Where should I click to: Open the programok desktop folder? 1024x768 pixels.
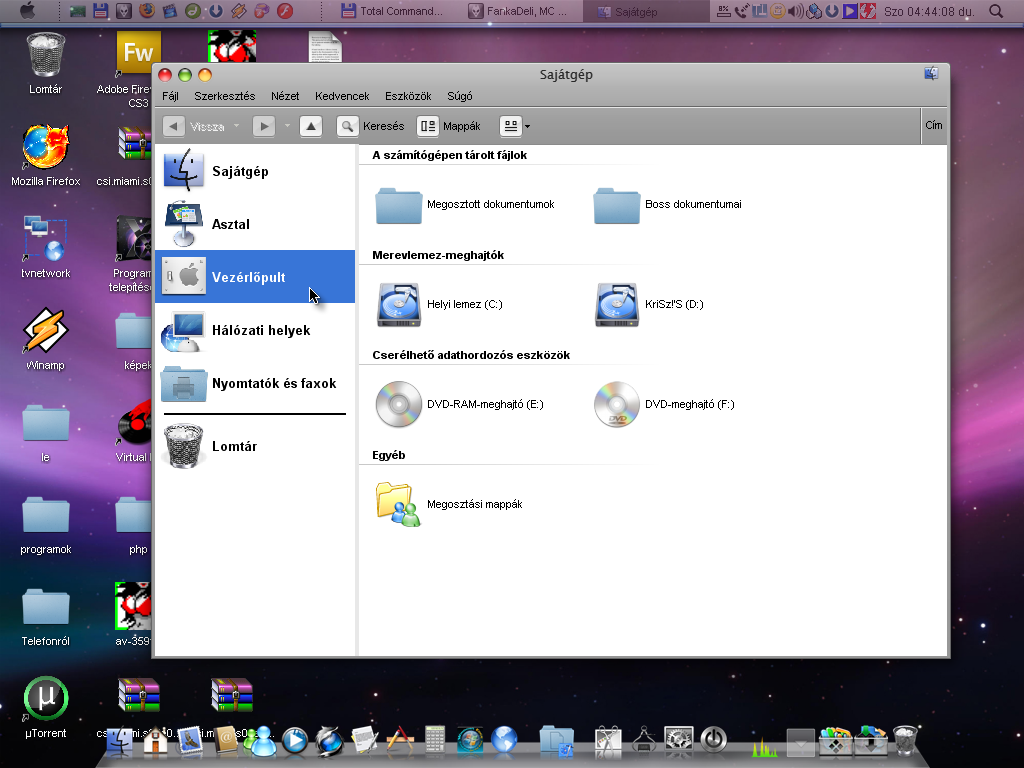pos(46,524)
